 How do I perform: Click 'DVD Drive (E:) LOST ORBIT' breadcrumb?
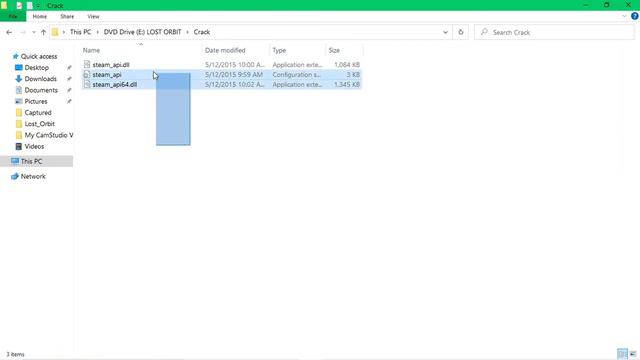(142, 32)
